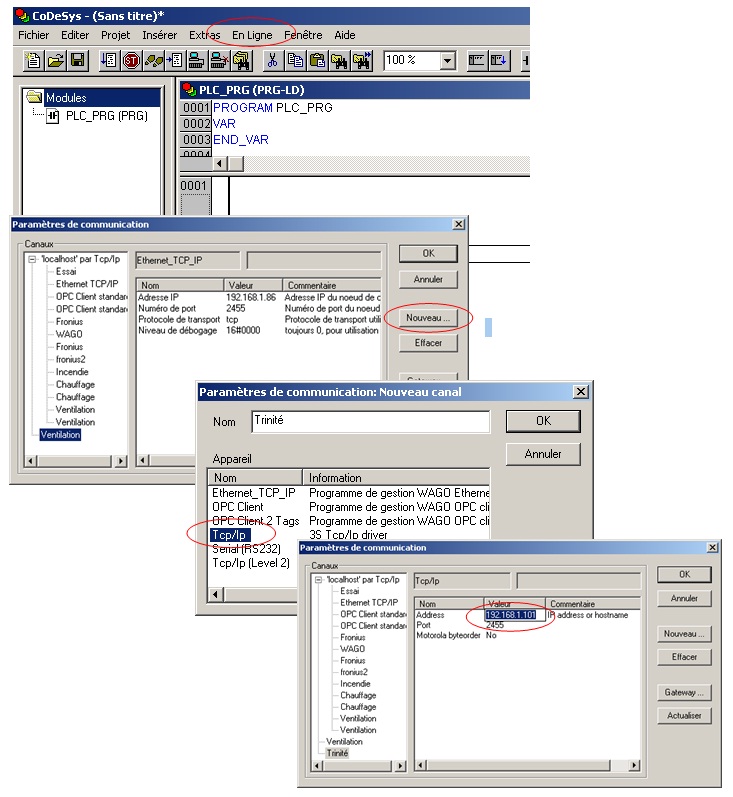Insert a network before with the ladder icon
The height and width of the screenshot is (797, 733).
(x=476, y=60)
